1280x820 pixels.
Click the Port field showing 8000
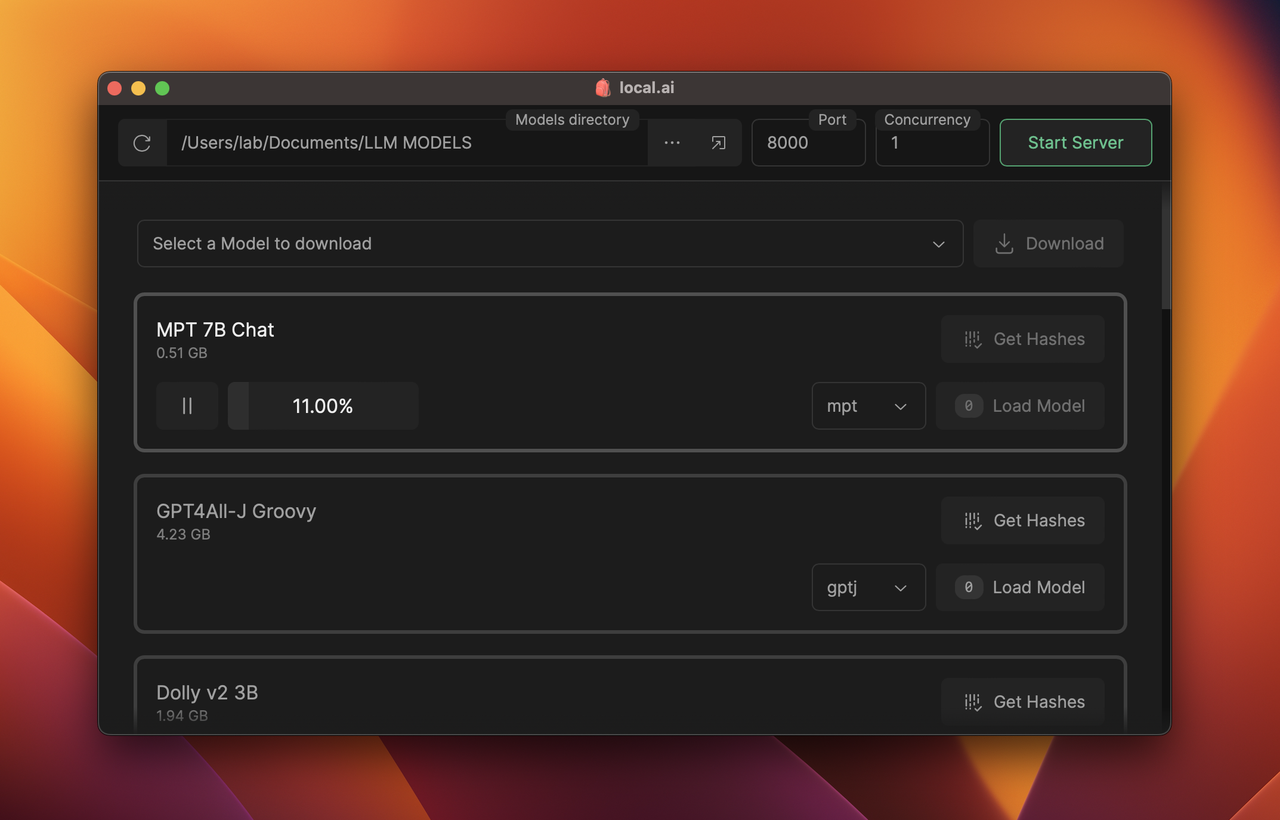pos(808,143)
